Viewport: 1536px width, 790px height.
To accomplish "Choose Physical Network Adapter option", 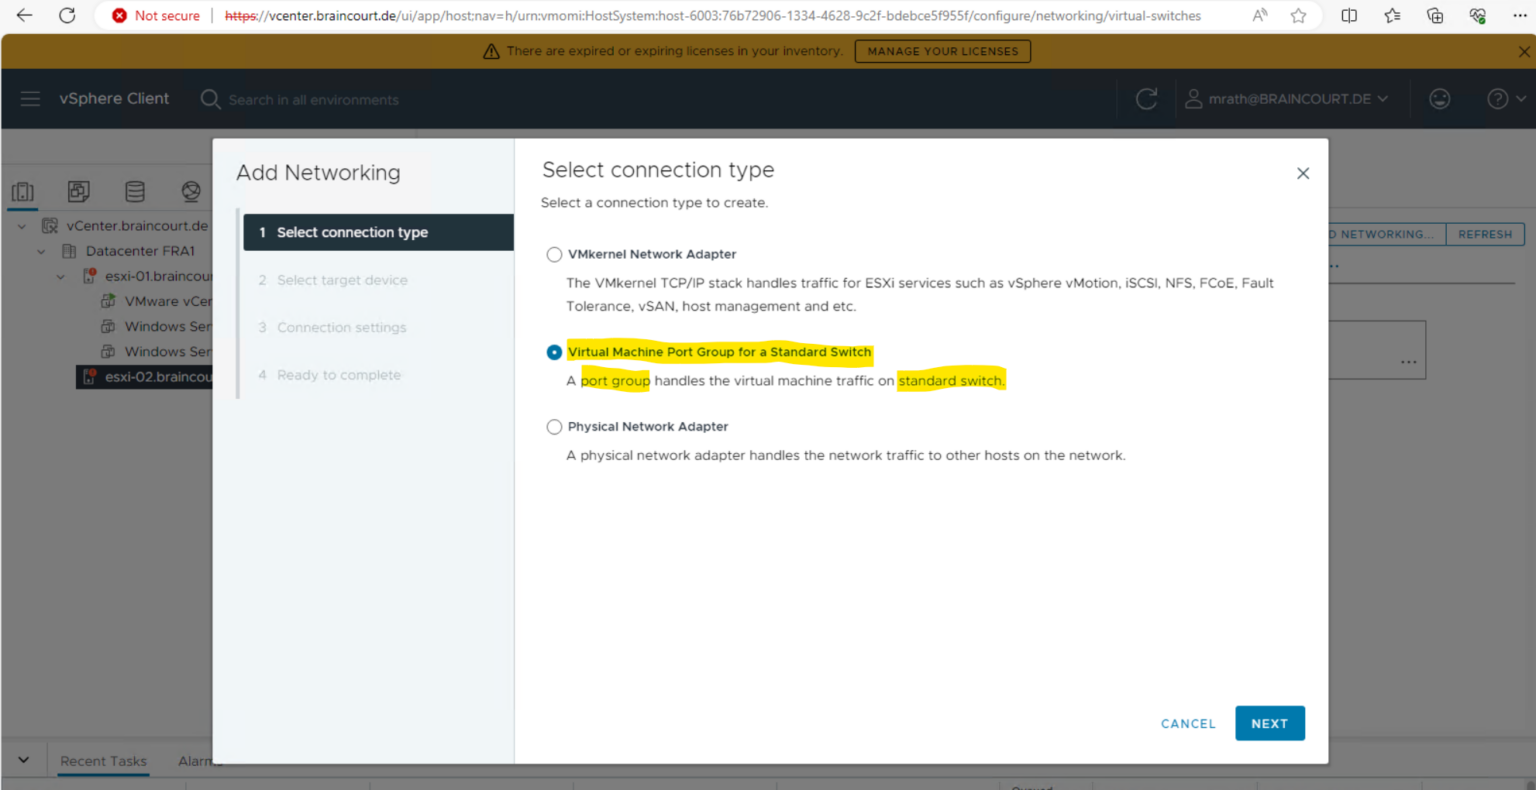I will (554, 427).
